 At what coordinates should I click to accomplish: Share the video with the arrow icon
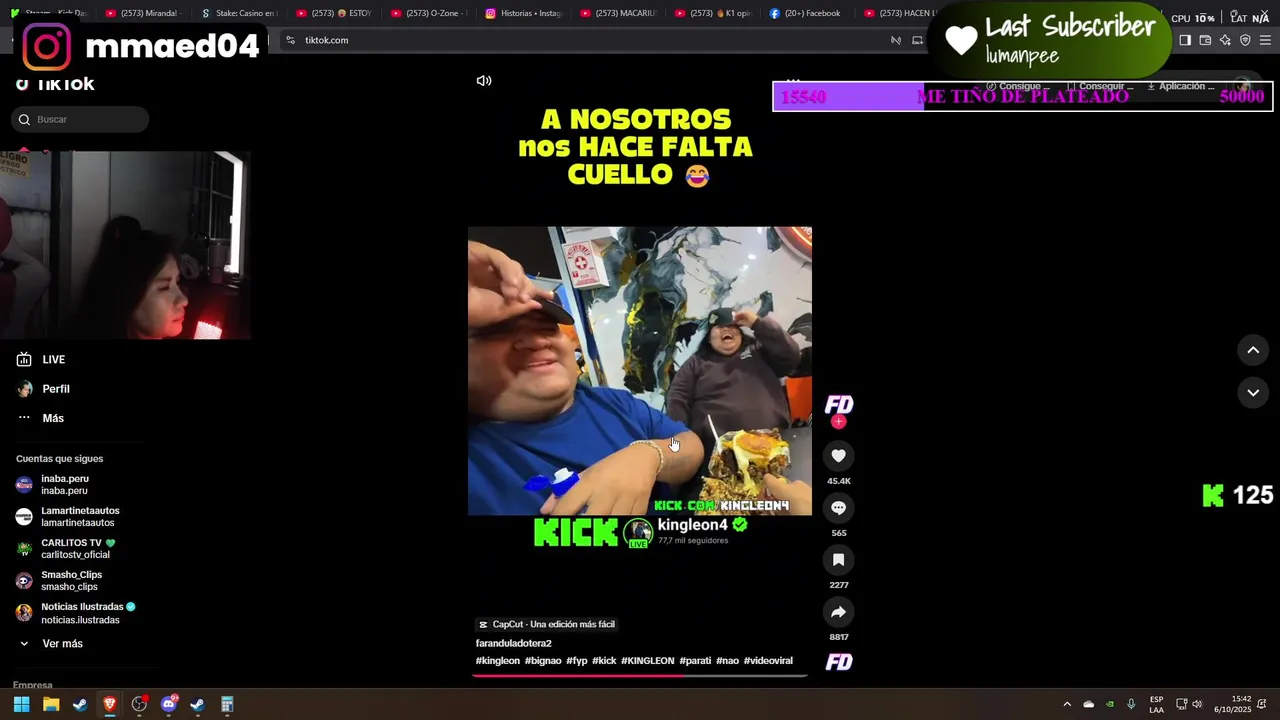(x=838, y=612)
